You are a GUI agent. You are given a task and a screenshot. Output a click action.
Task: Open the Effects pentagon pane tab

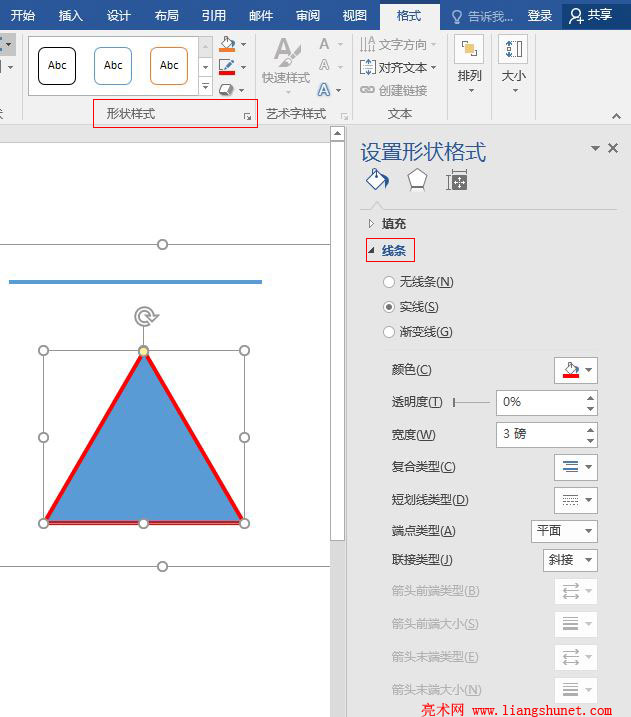pos(417,180)
